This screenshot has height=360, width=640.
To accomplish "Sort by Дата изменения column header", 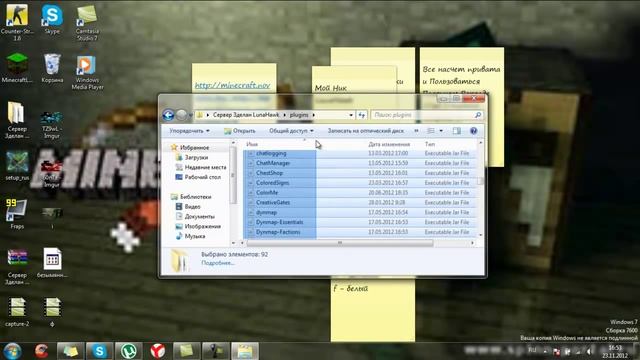I will [x=389, y=144].
